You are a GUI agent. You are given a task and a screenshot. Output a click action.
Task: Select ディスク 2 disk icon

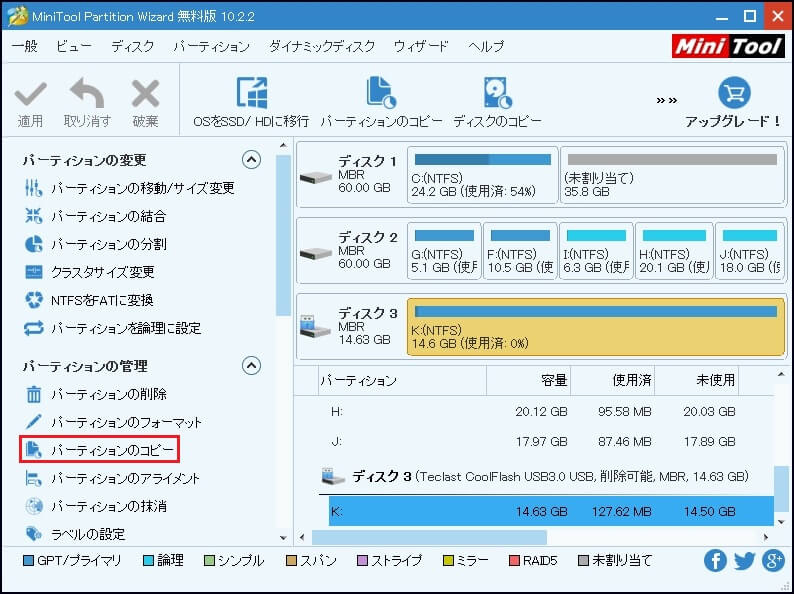tap(315, 253)
